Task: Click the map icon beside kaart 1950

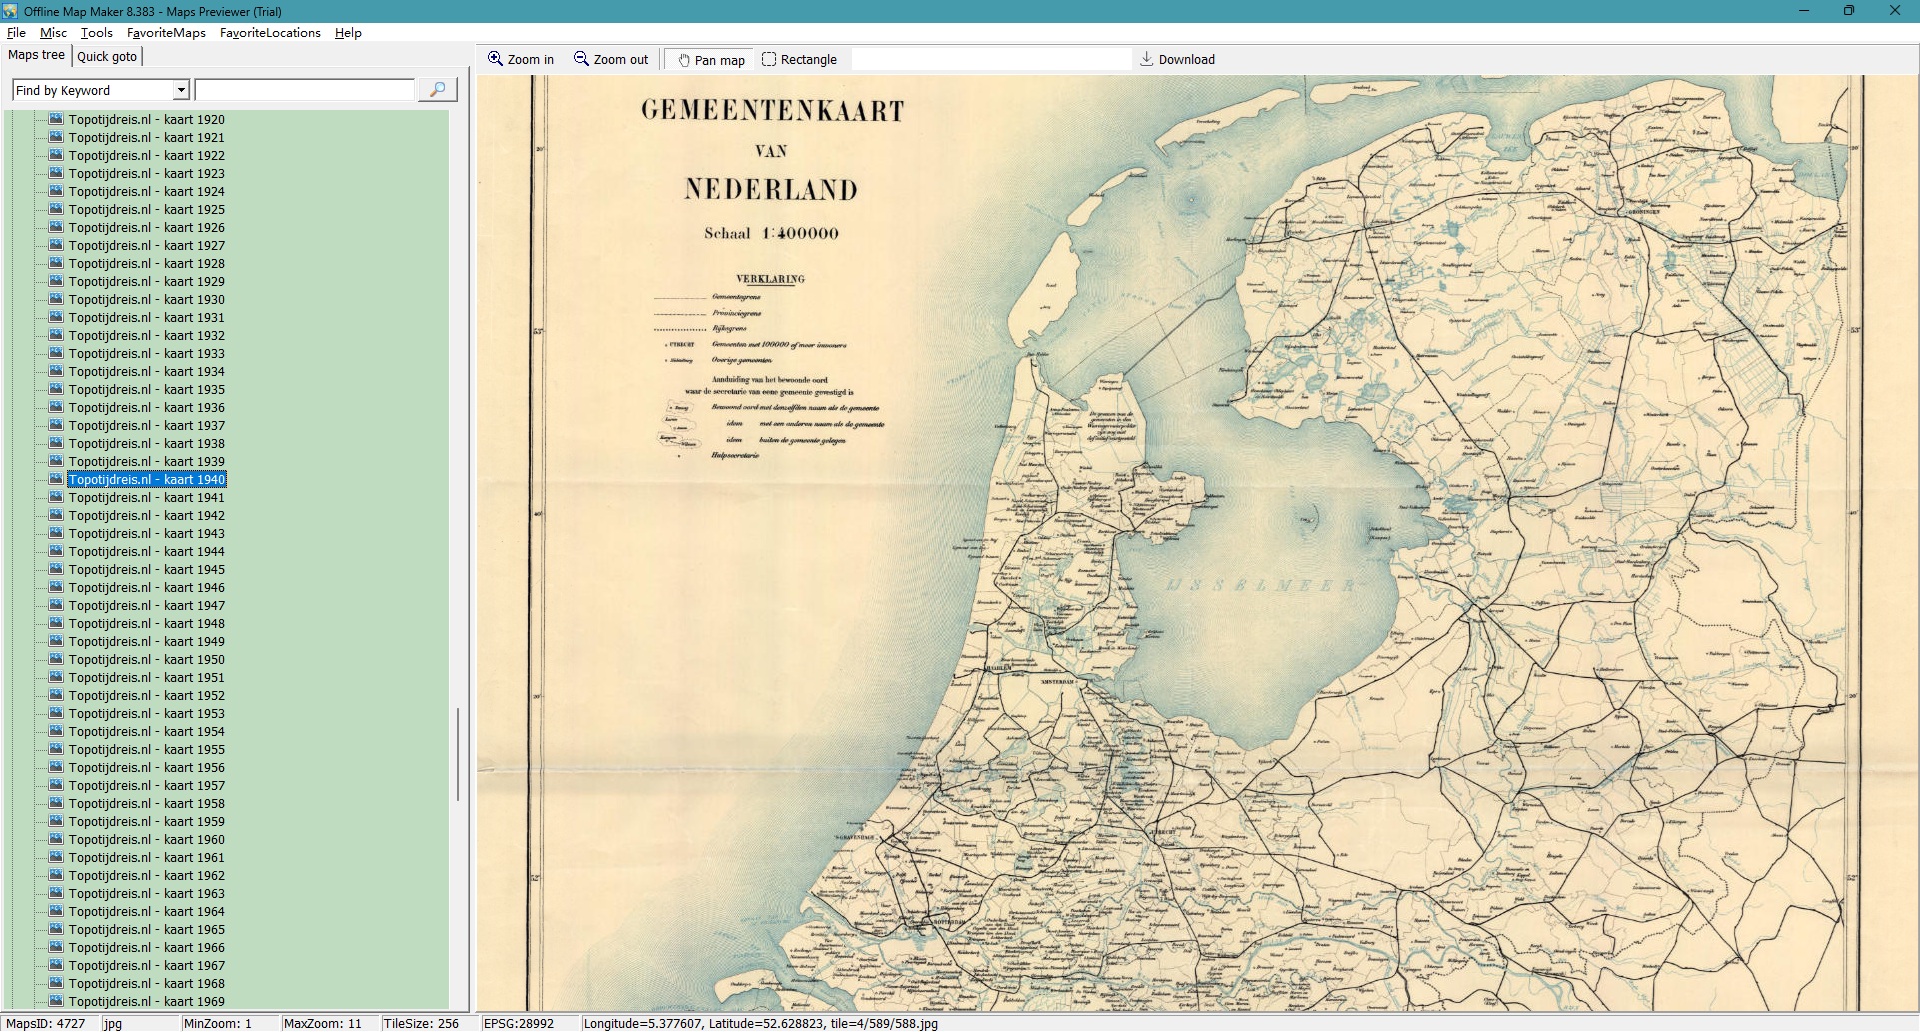Action: pos(57,659)
